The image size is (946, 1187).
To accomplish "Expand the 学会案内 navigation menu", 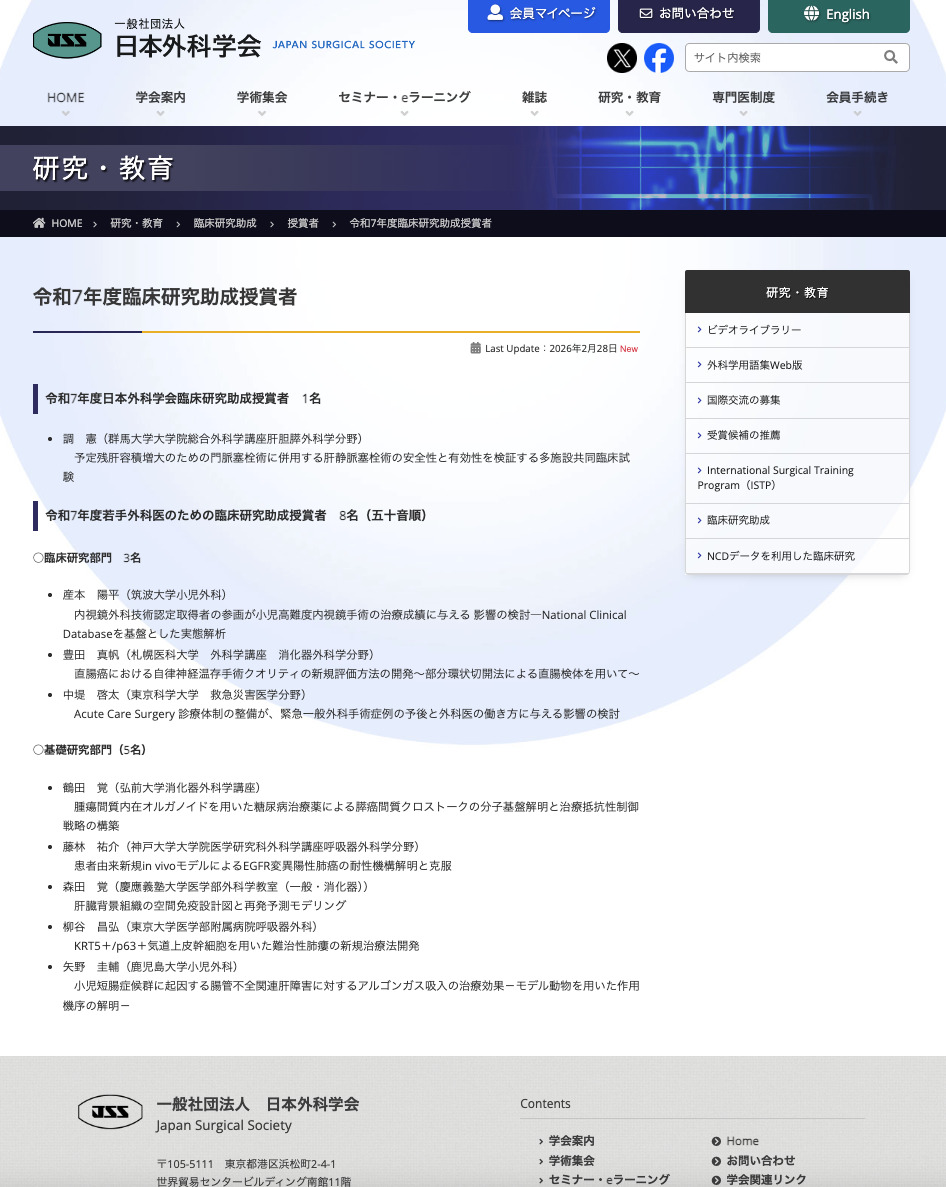I will coord(160,98).
